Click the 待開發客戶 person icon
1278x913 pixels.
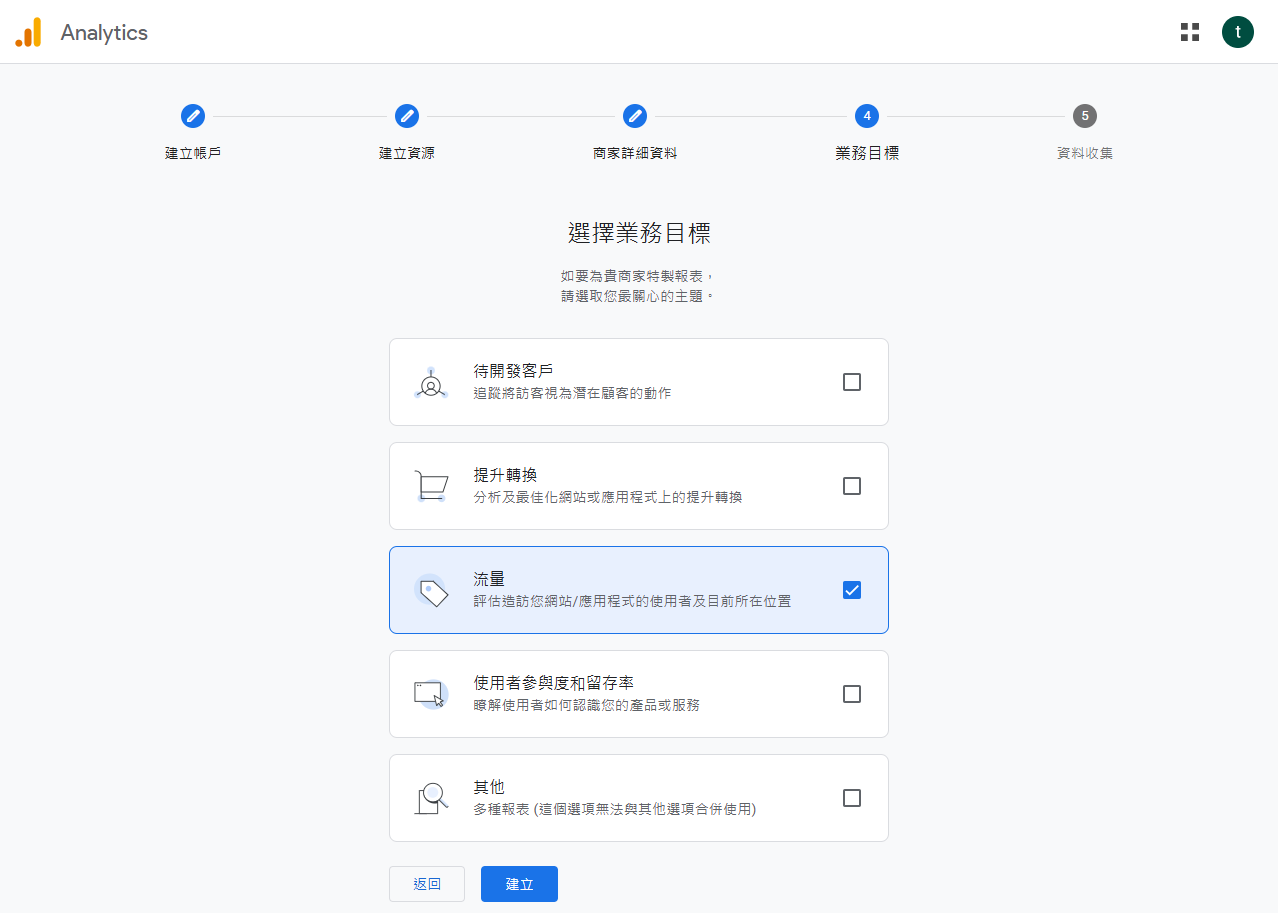pyautogui.click(x=431, y=382)
